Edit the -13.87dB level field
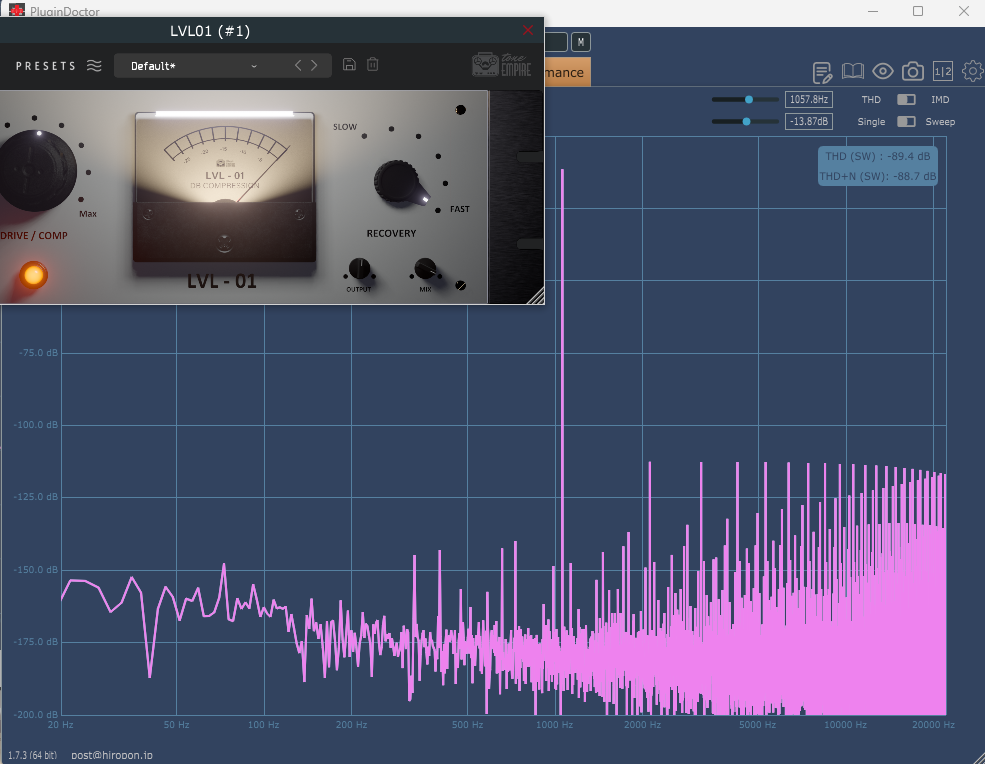This screenshot has height=764, width=985. pyautogui.click(x=808, y=121)
